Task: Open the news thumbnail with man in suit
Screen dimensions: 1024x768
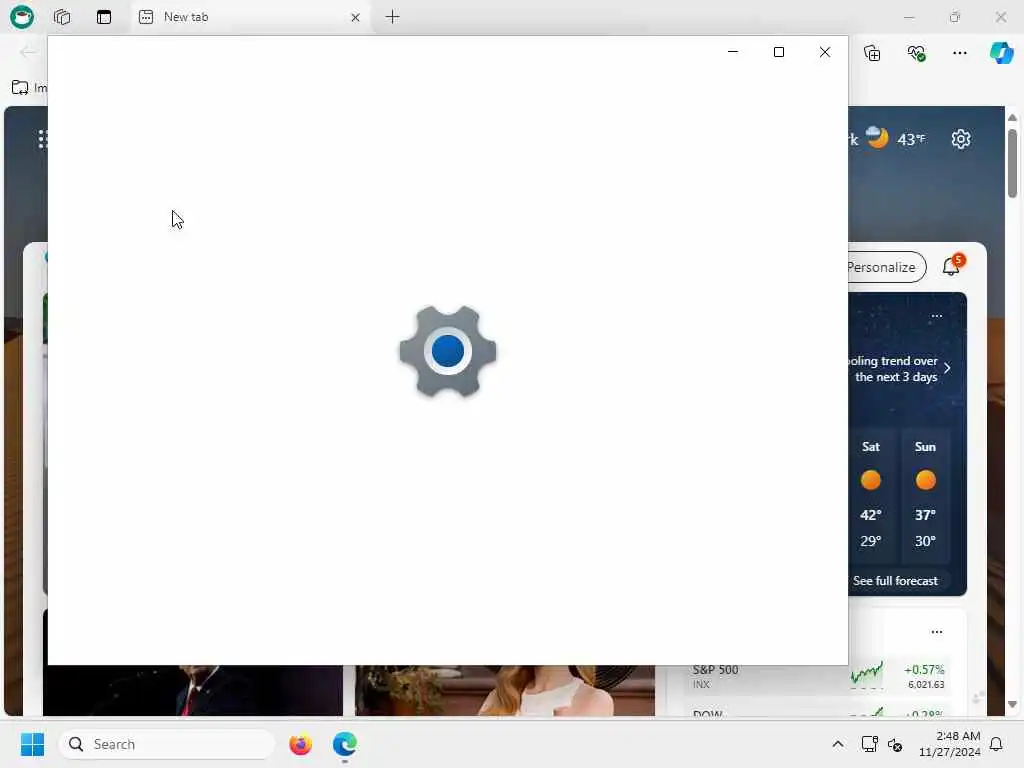Action: (193, 690)
